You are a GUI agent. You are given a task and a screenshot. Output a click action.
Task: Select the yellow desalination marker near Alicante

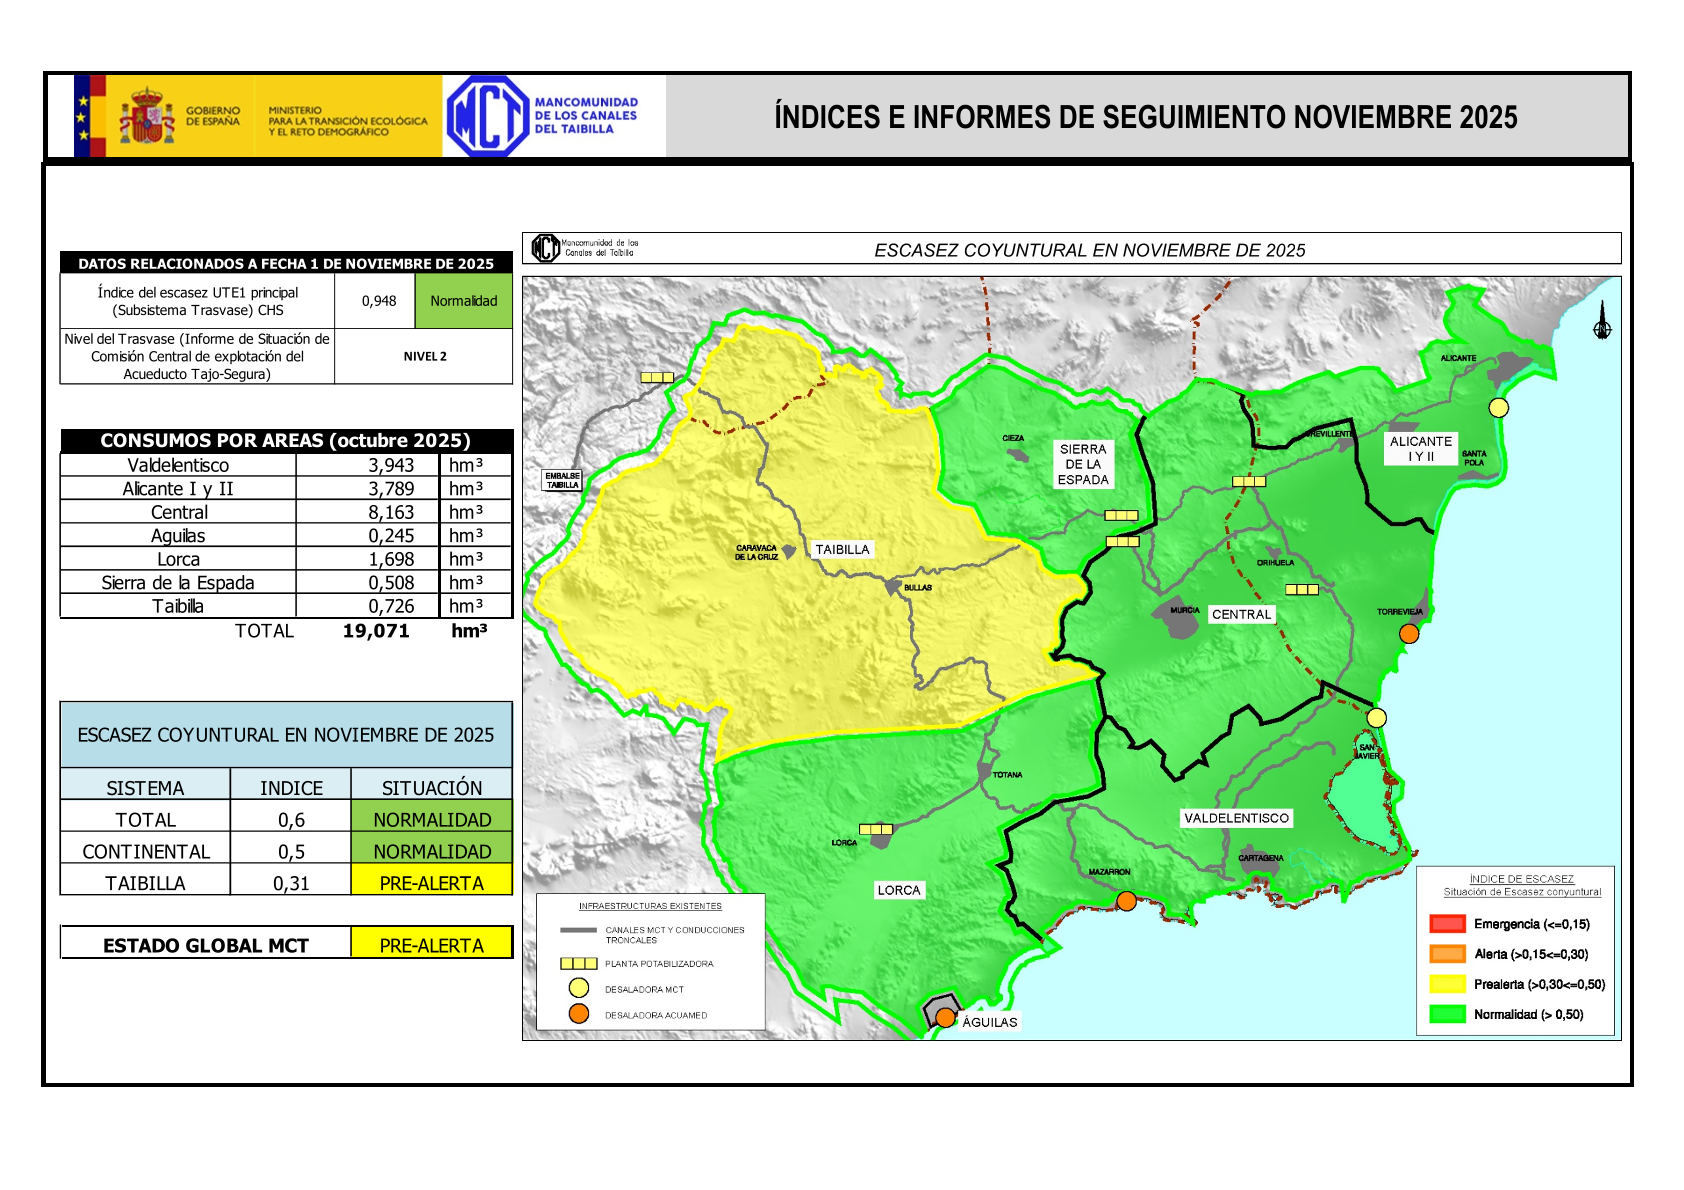(1498, 407)
